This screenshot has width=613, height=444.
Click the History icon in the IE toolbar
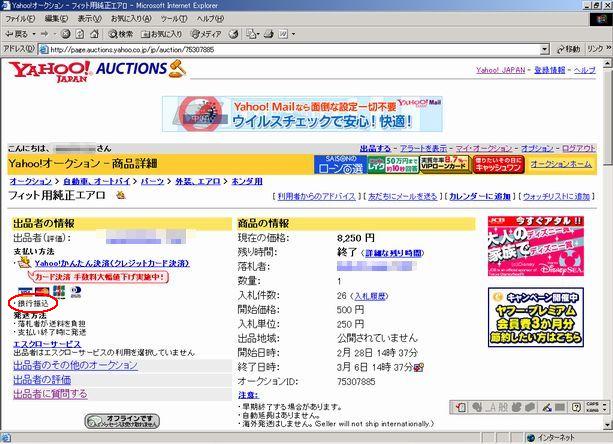(x=233, y=34)
